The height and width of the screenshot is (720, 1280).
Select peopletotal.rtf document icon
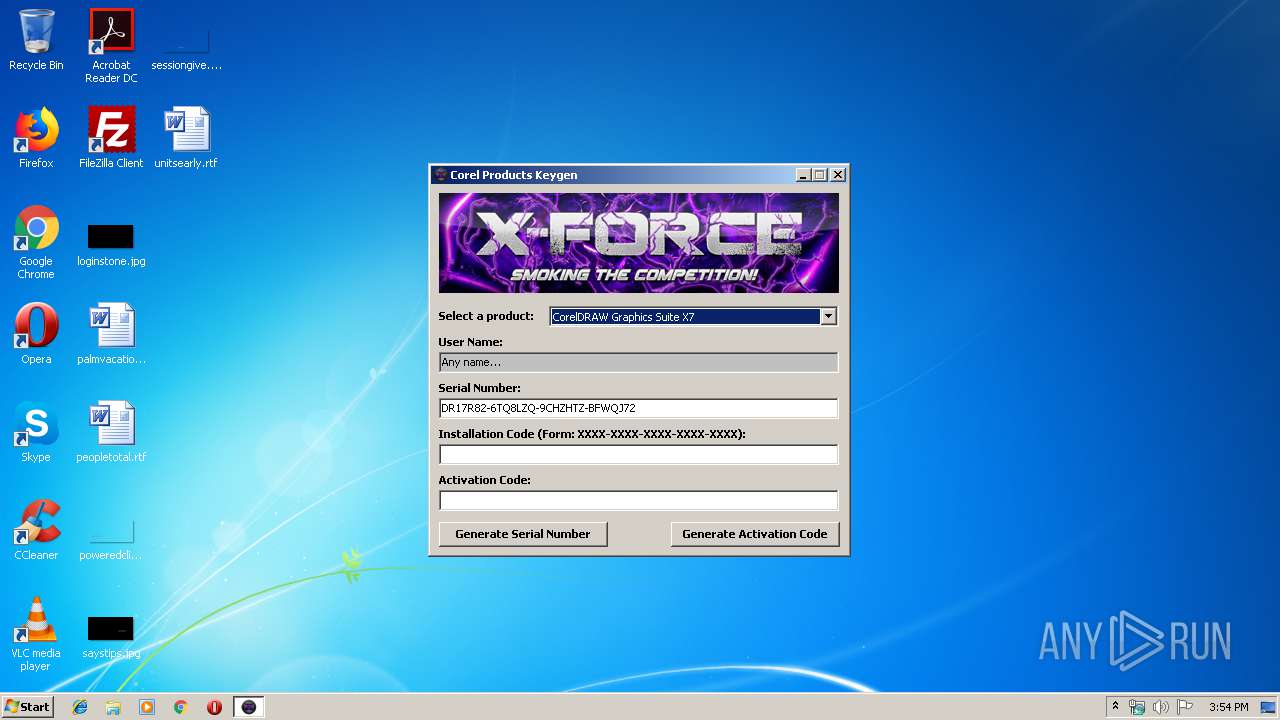111,432
